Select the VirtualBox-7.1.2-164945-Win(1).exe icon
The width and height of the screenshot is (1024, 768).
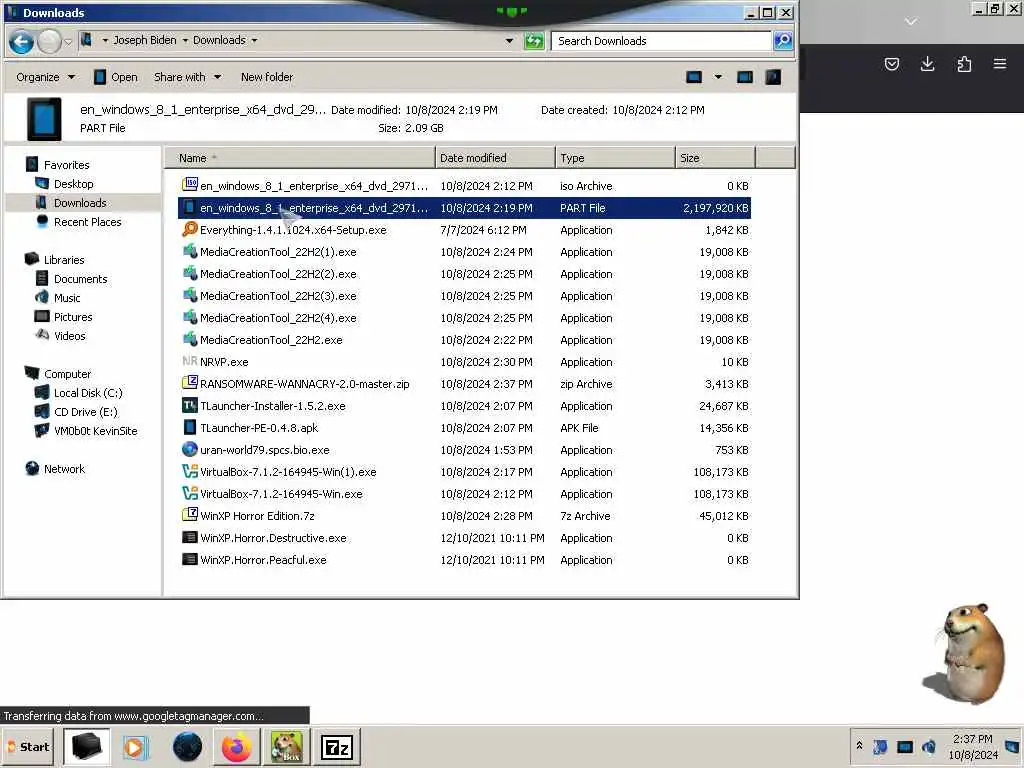(x=189, y=471)
